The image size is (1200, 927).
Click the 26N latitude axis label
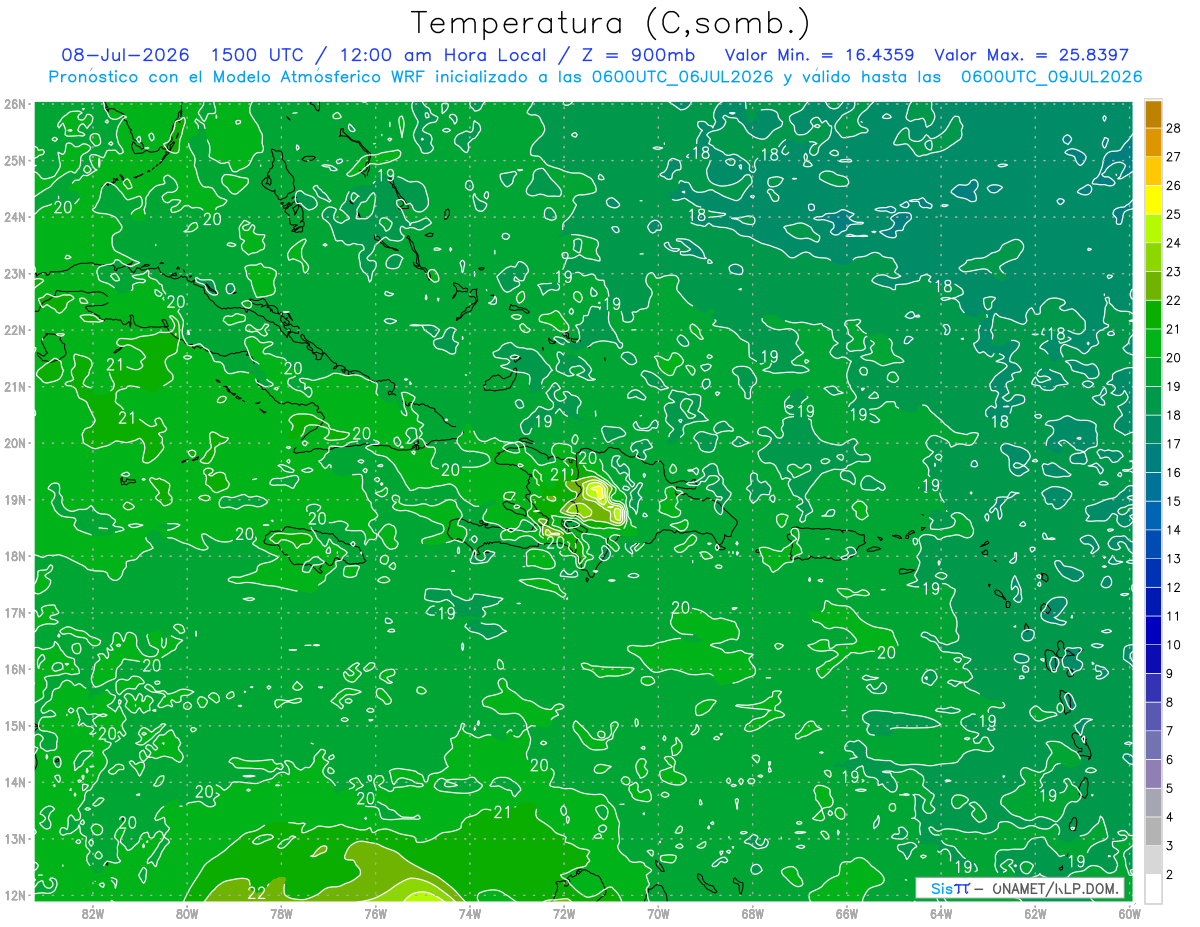(15, 104)
